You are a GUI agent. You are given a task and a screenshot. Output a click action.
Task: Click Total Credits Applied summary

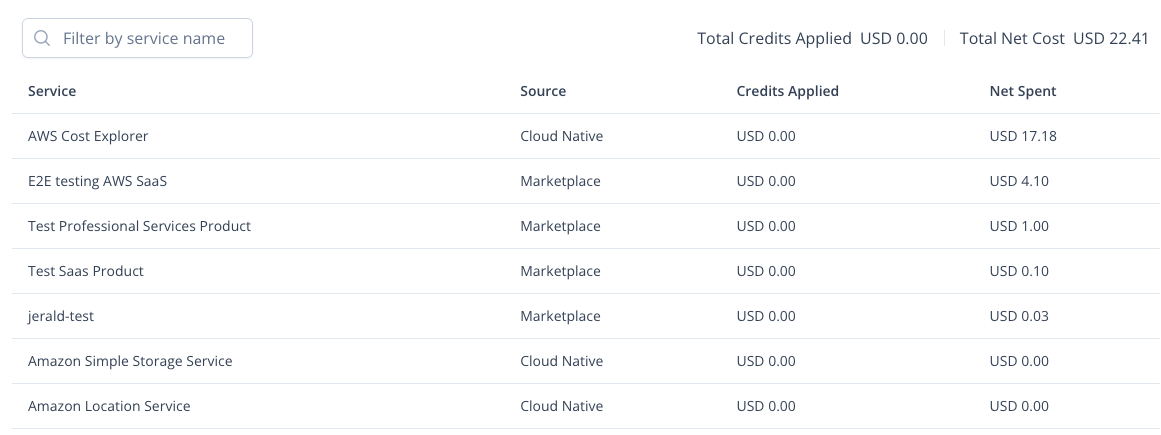[x=812, y=39]
